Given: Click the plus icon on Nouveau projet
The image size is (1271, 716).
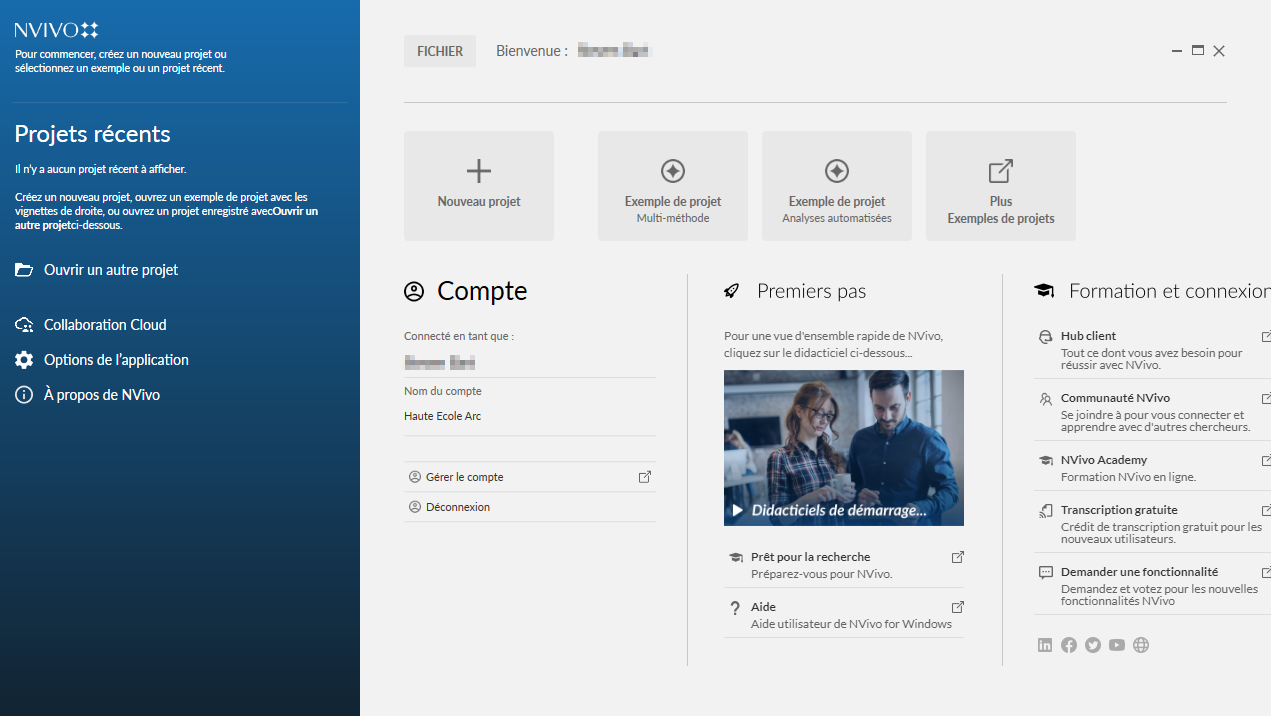Looking at the screenshot, I should tap(479, 171).
